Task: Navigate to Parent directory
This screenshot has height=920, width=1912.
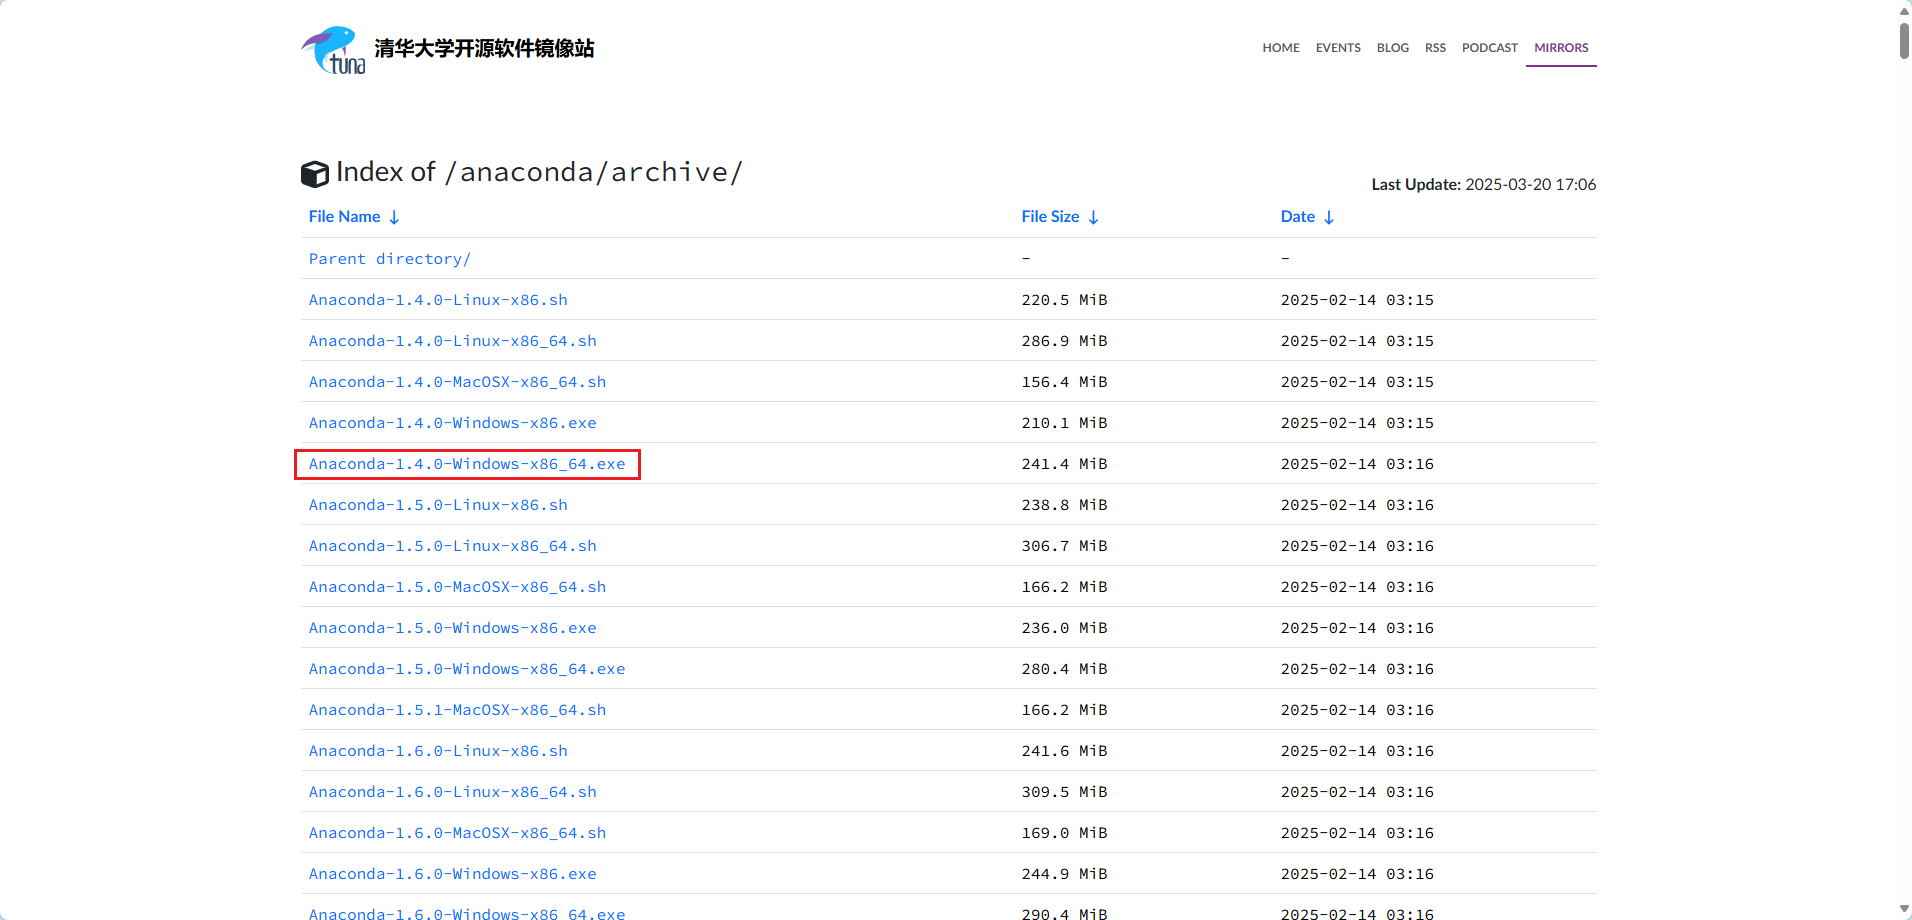Action: pyautogui.click(x=389, y=258)
